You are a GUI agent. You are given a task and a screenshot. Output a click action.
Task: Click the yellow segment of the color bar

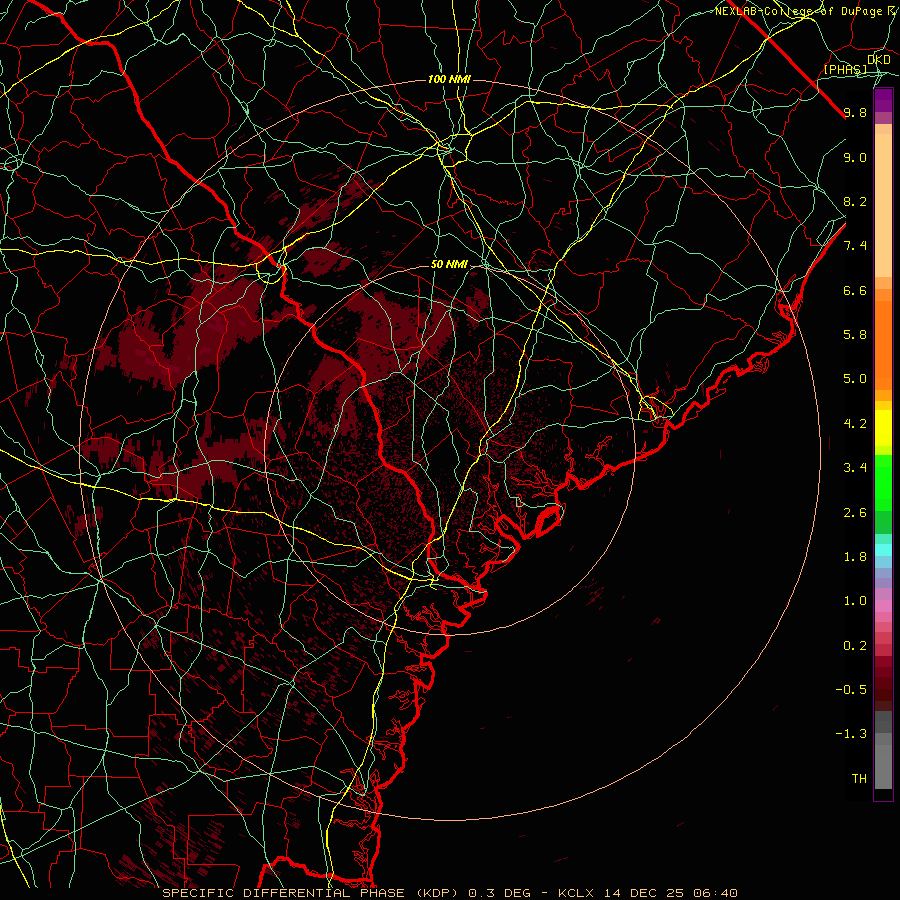(x=883, y=428)
